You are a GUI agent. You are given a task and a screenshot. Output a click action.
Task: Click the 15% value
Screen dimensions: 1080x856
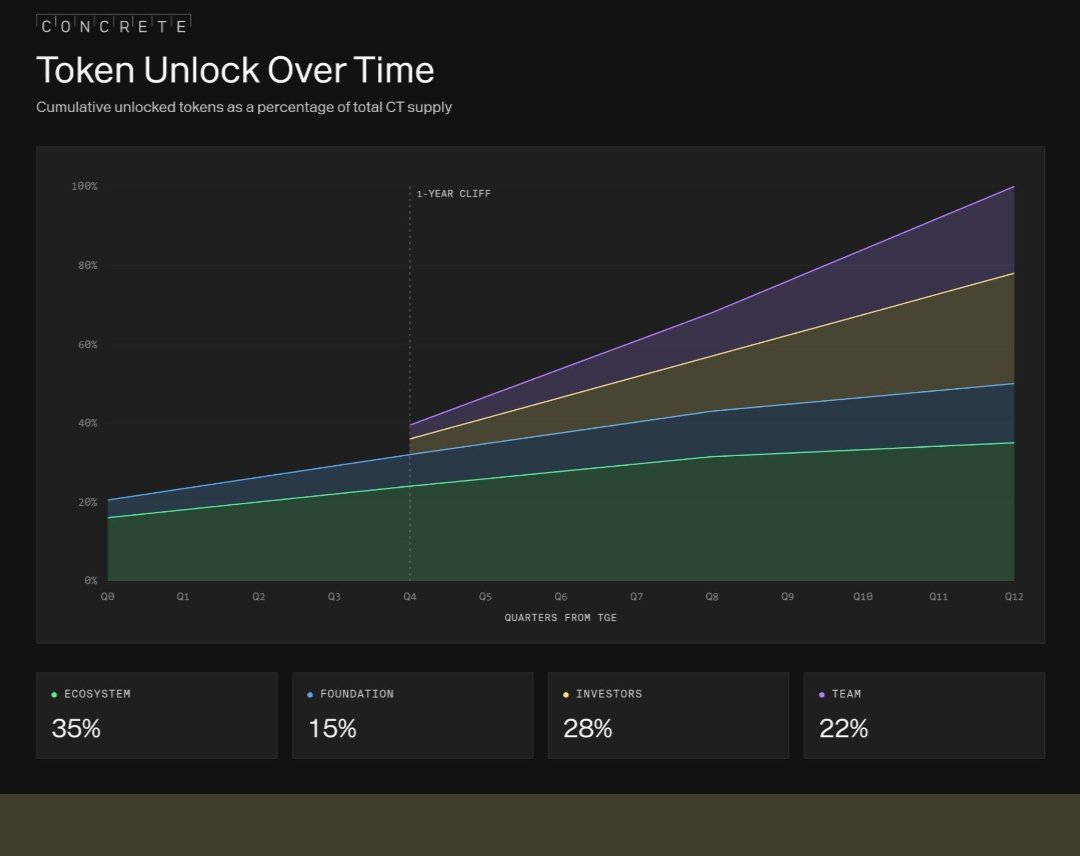click(x=332, y=729)
